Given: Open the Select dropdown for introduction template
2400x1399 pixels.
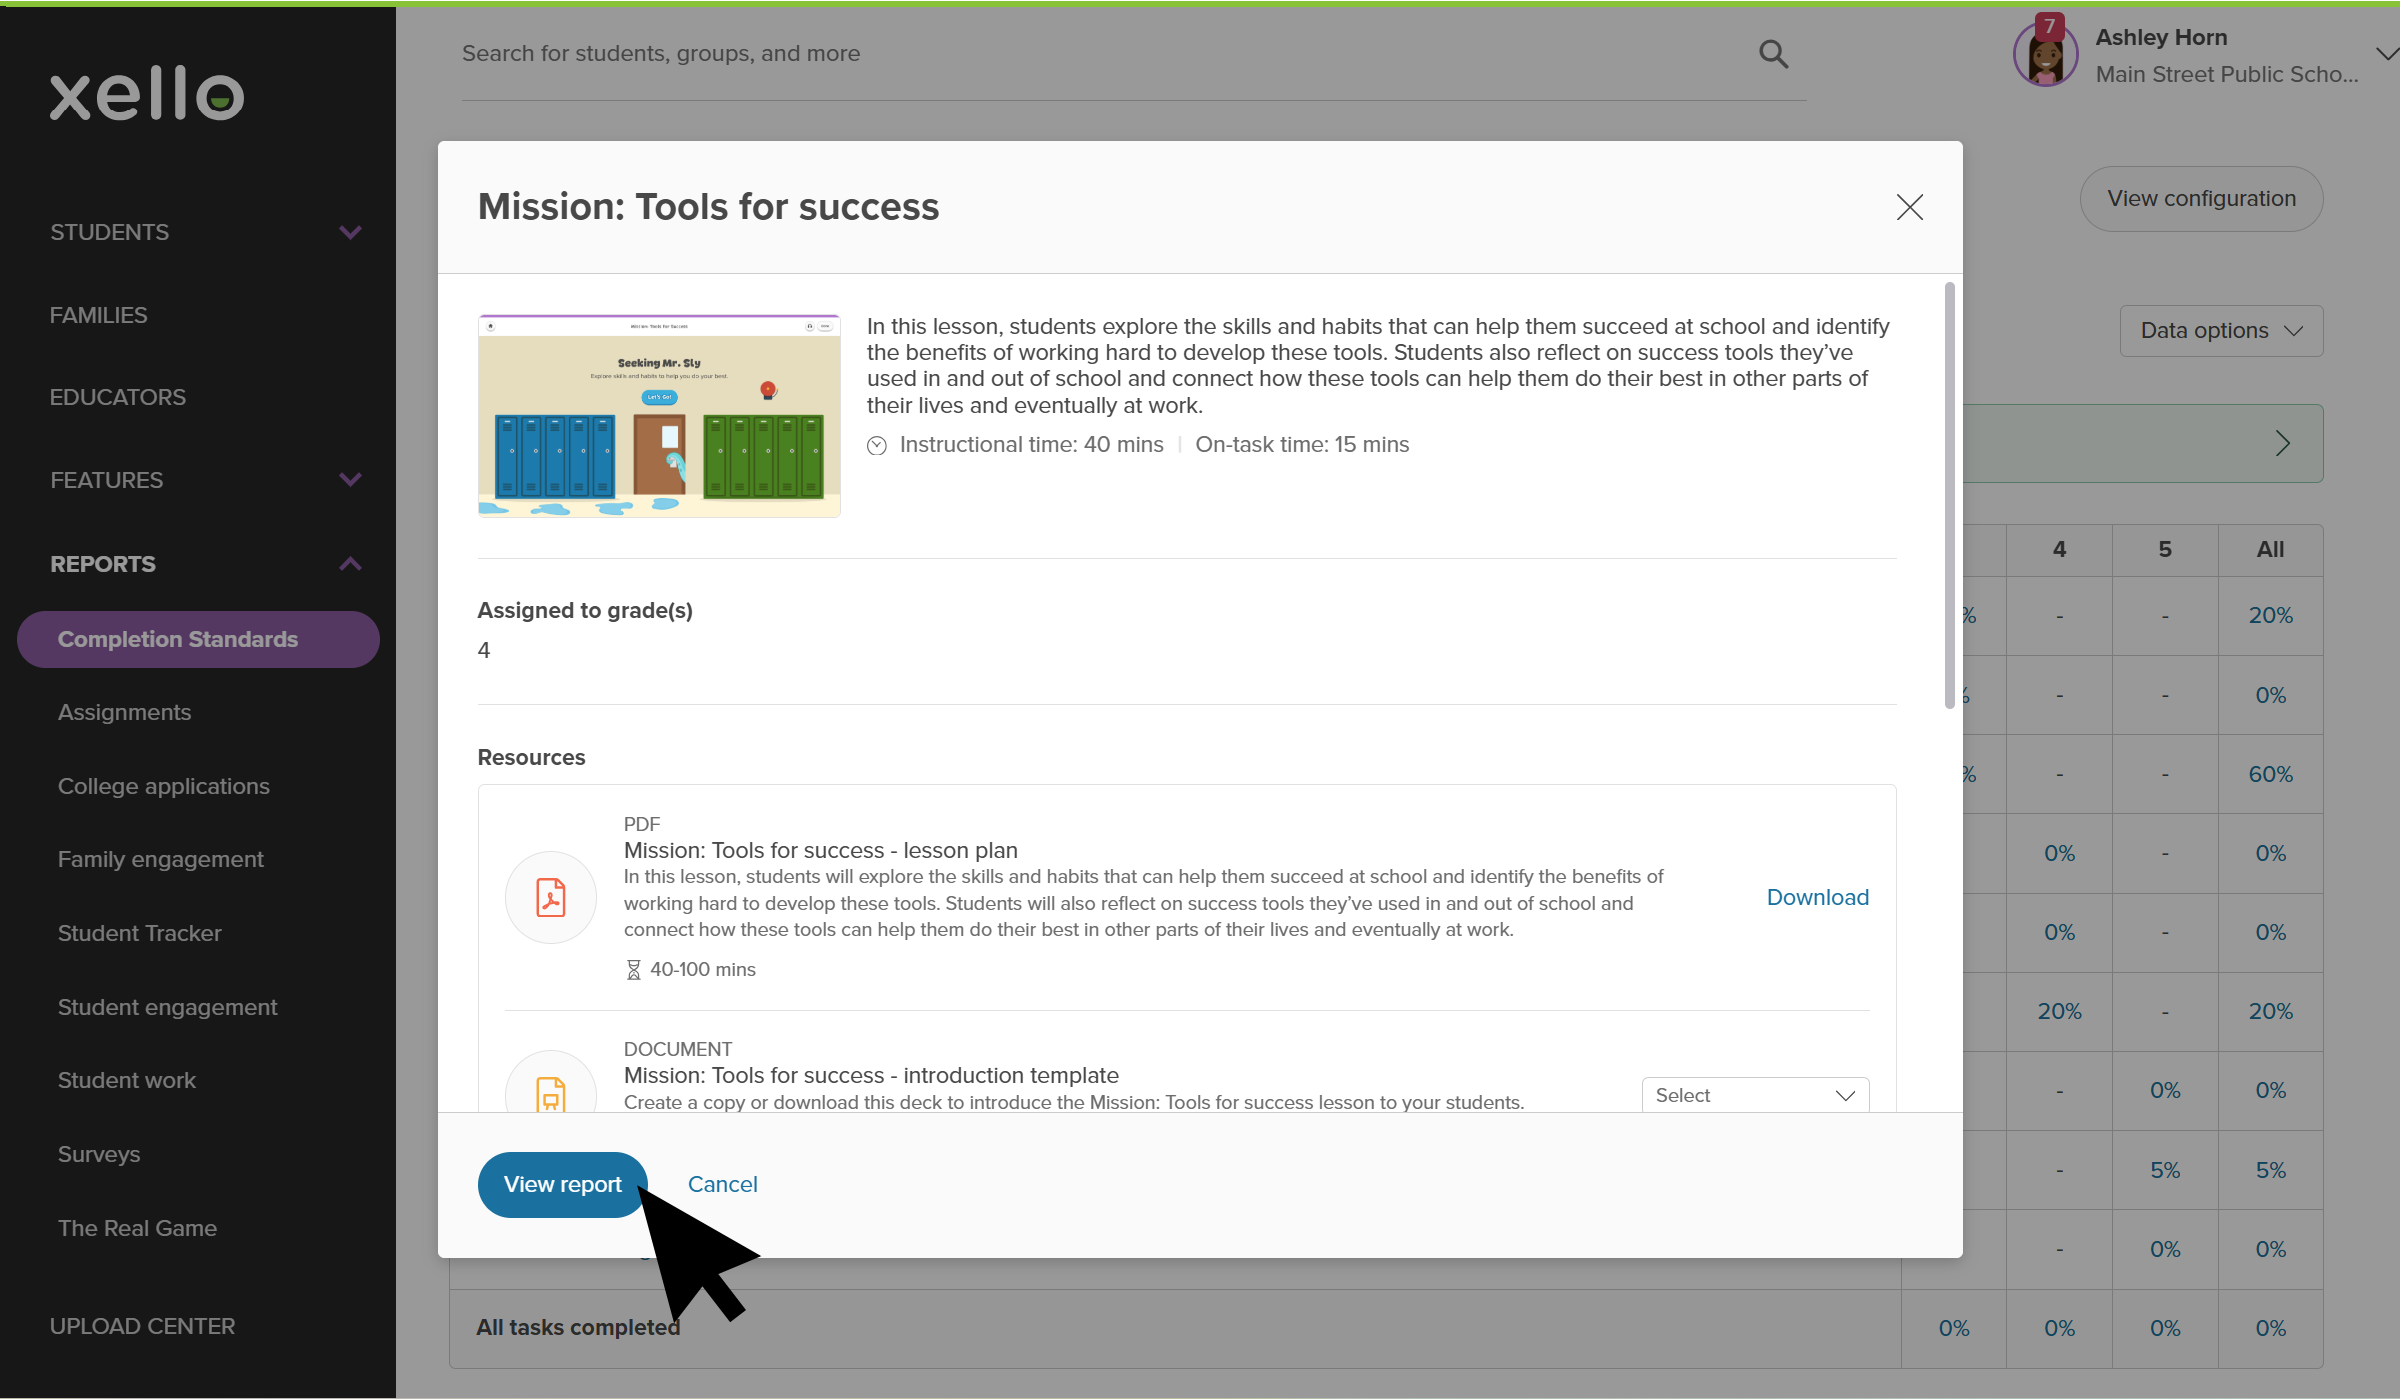Looking at the screenshot, I should pyautogui.click(x=1755, y=1095).
